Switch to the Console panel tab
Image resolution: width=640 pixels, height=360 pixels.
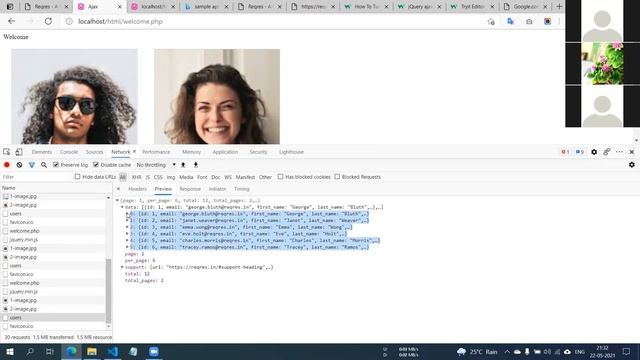click(69, 152)
